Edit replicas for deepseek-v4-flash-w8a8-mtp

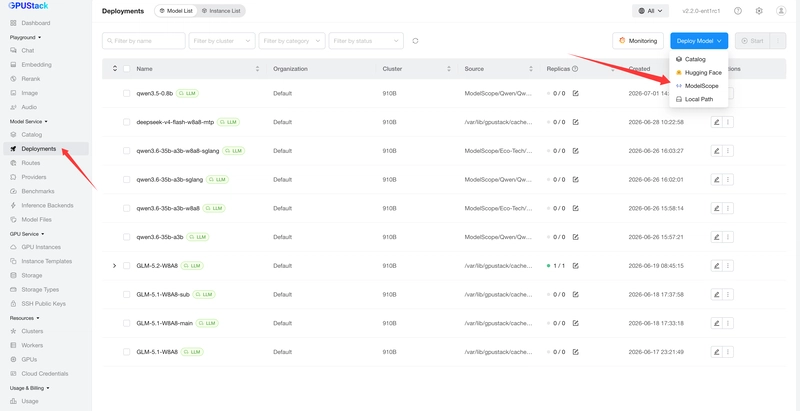pos(576,122)
